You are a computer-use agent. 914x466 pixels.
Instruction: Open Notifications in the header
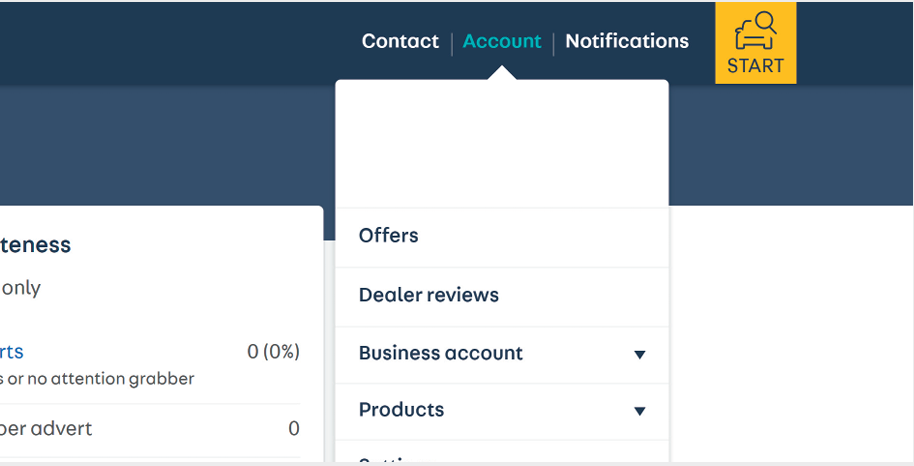tap(627, 41)
